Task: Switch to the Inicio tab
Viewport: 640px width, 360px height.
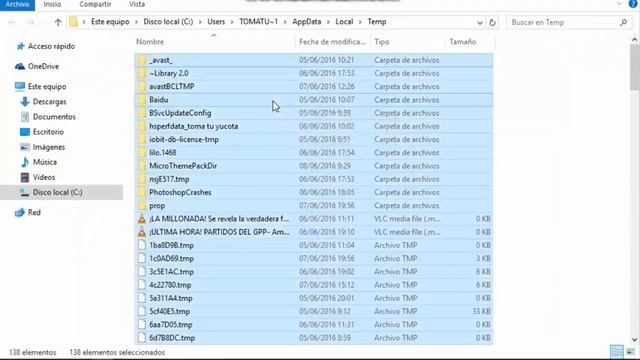Action: coord(52,4)
